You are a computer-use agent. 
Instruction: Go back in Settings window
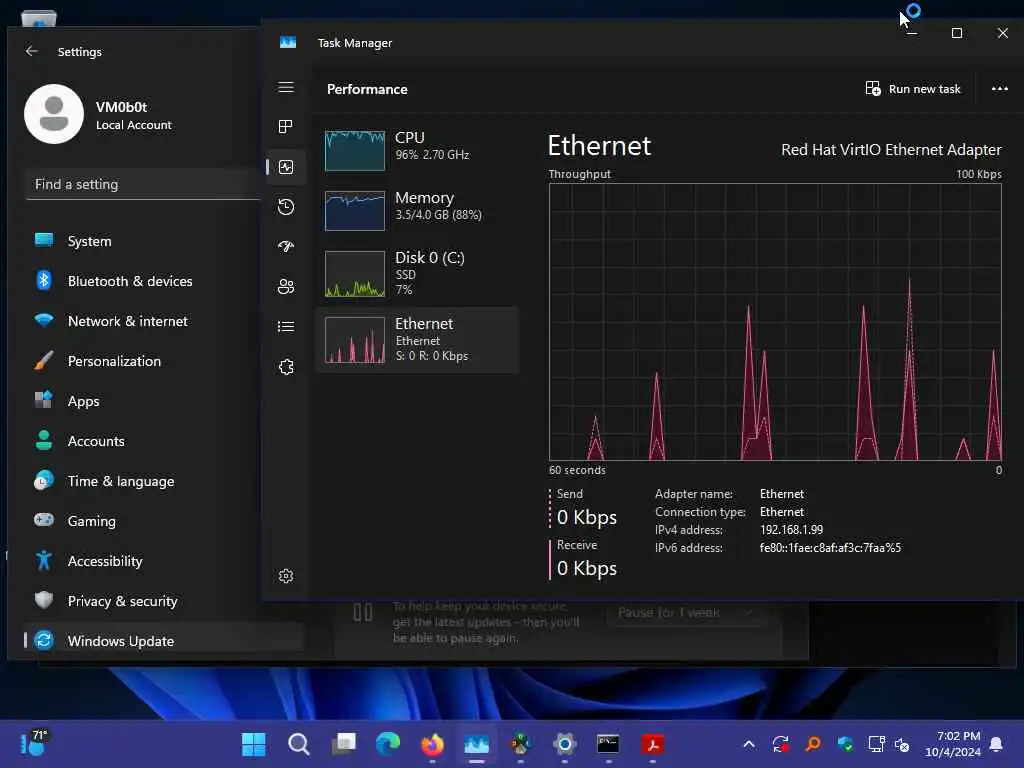[31, 51]
